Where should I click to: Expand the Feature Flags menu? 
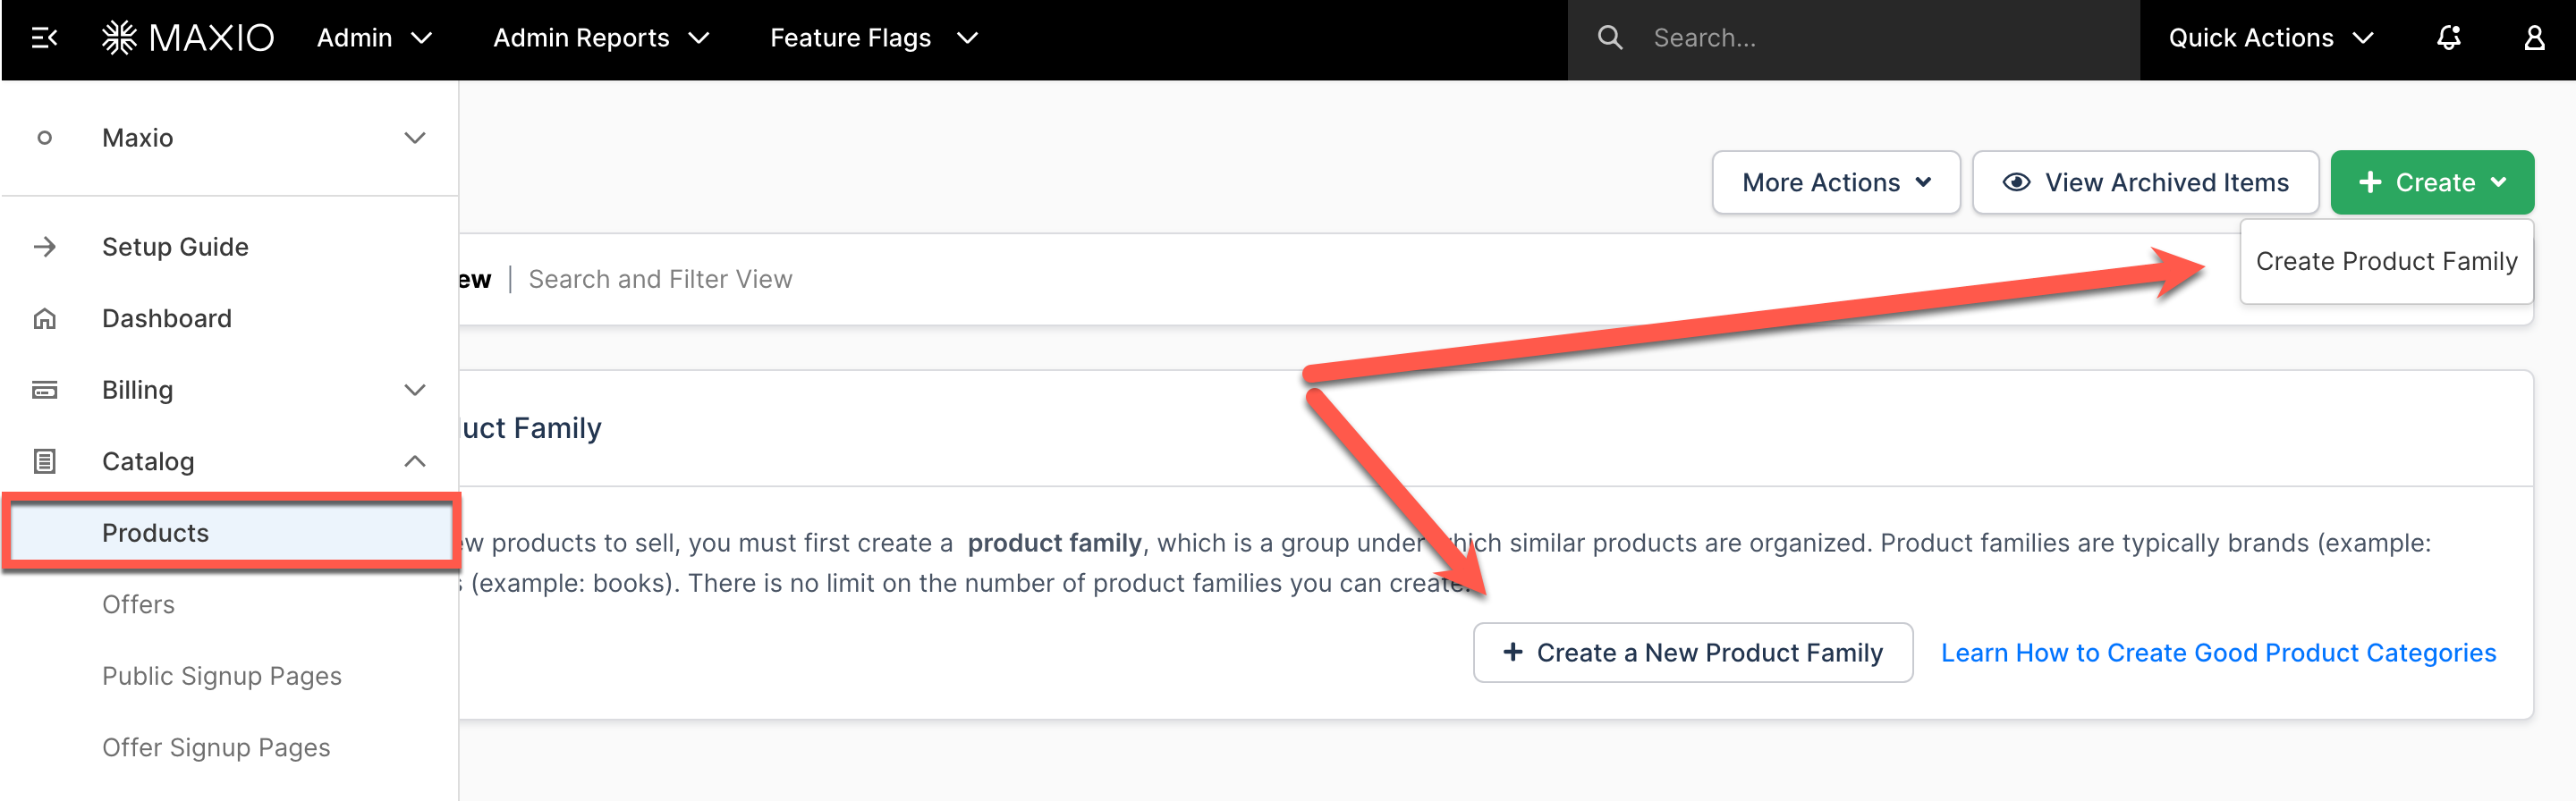(873, 38)
